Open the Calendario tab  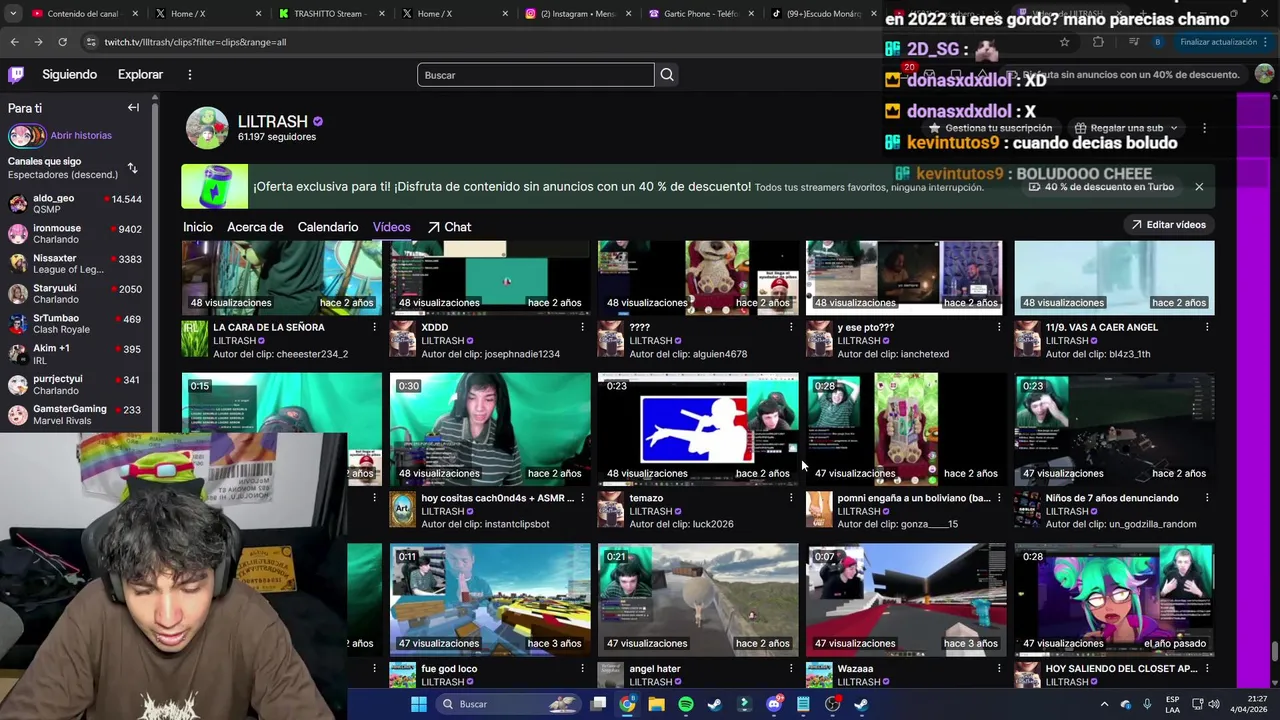[x=328, y=227]
